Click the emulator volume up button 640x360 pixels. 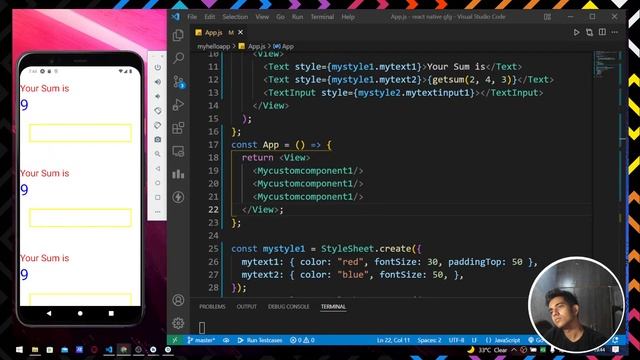158,82
